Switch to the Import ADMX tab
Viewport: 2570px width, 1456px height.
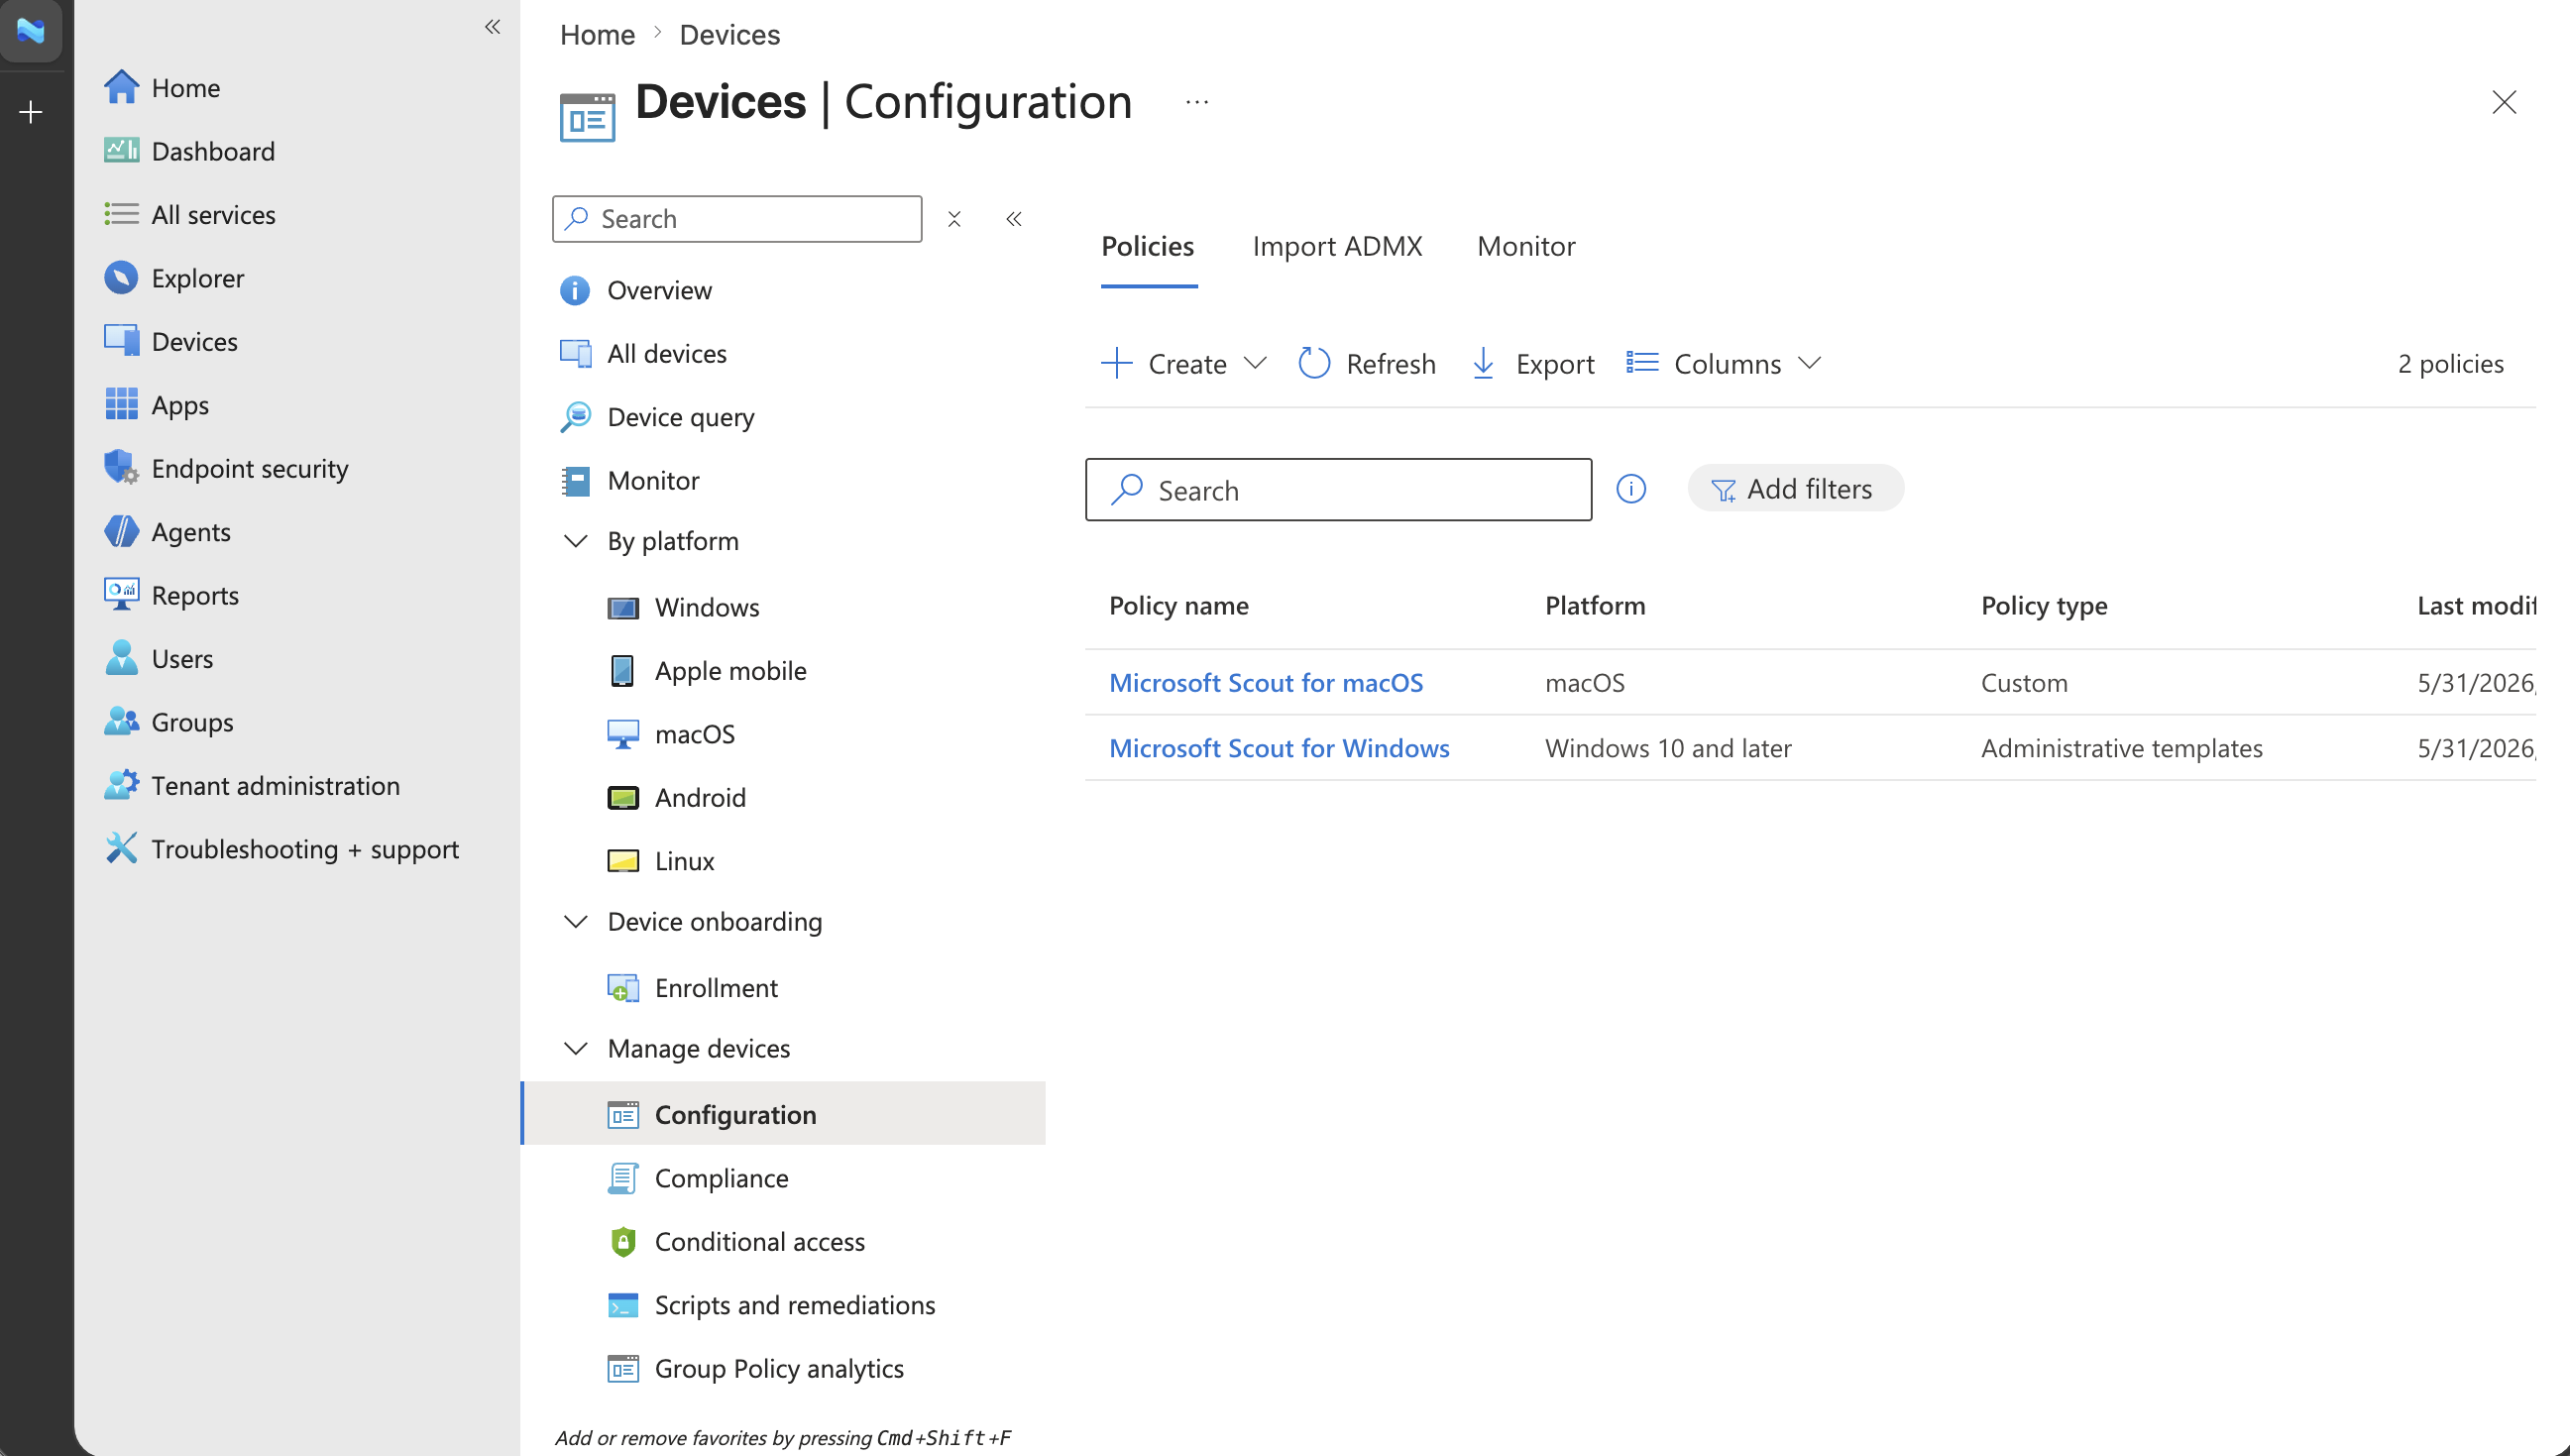click(1336, 246)
